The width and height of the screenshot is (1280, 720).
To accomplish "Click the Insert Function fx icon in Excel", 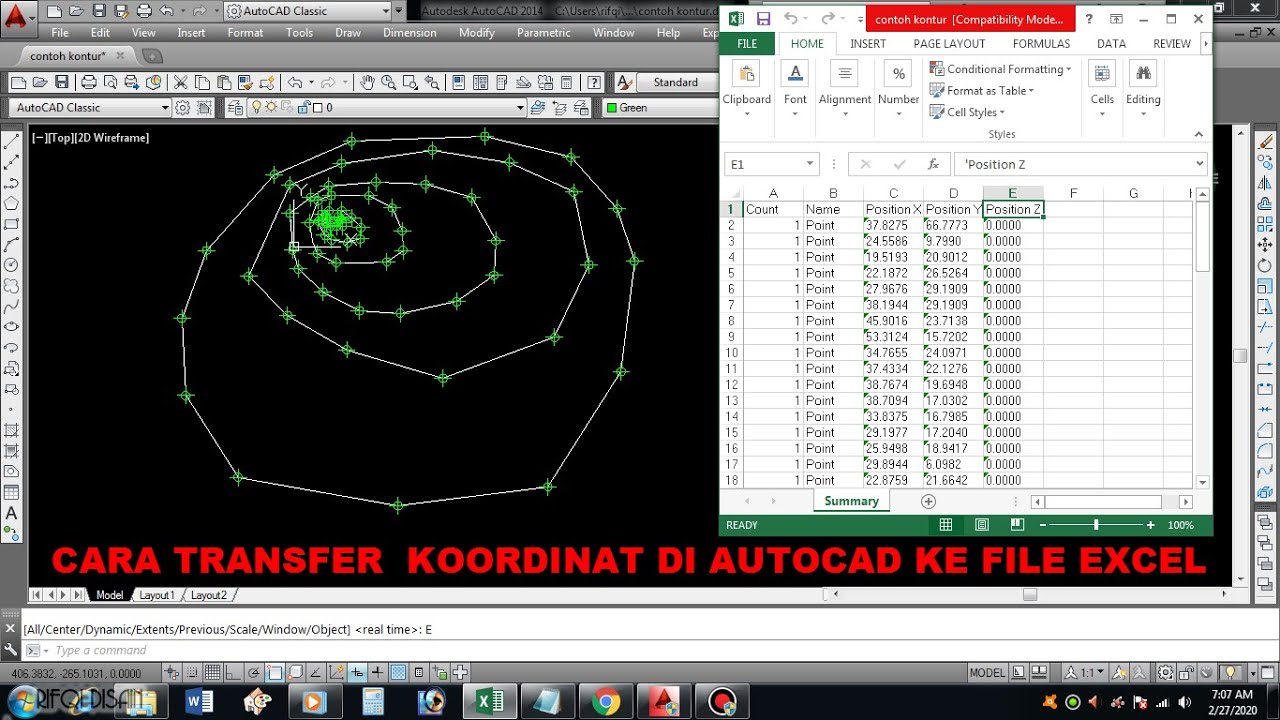I will [933, 164].
